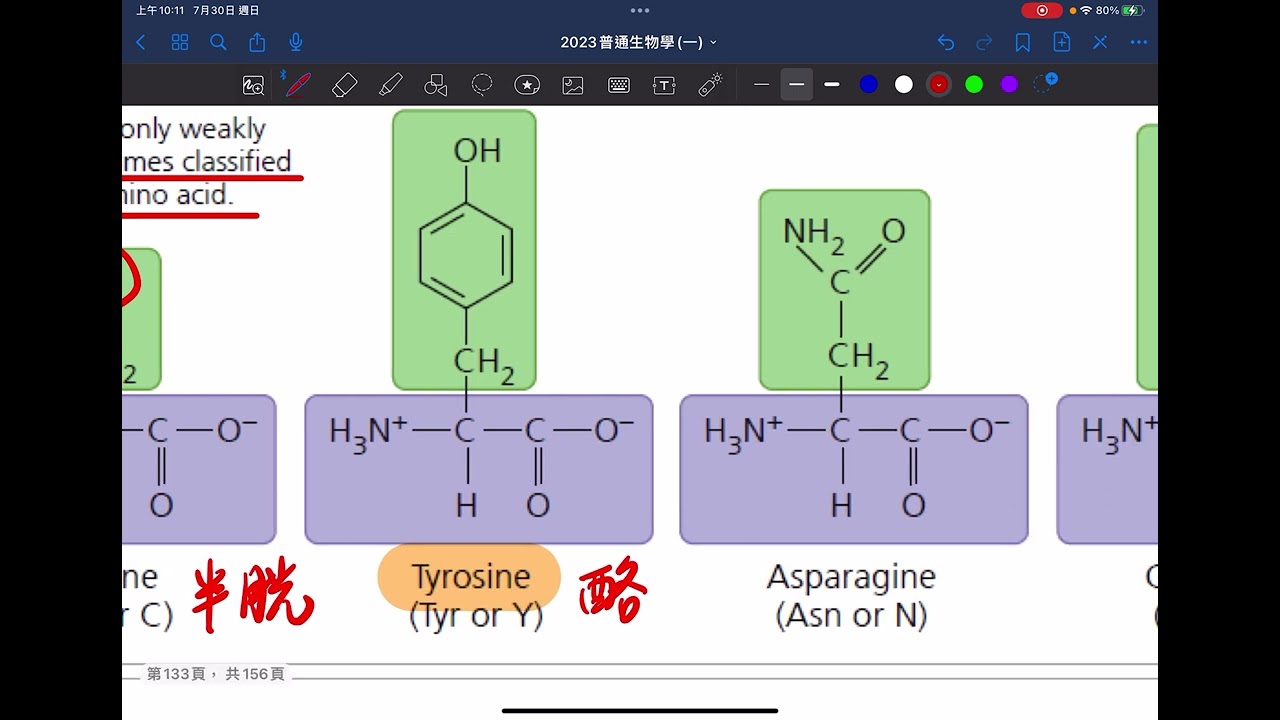
Task: Select the Text box tool
Action: (x=664, y=85)
